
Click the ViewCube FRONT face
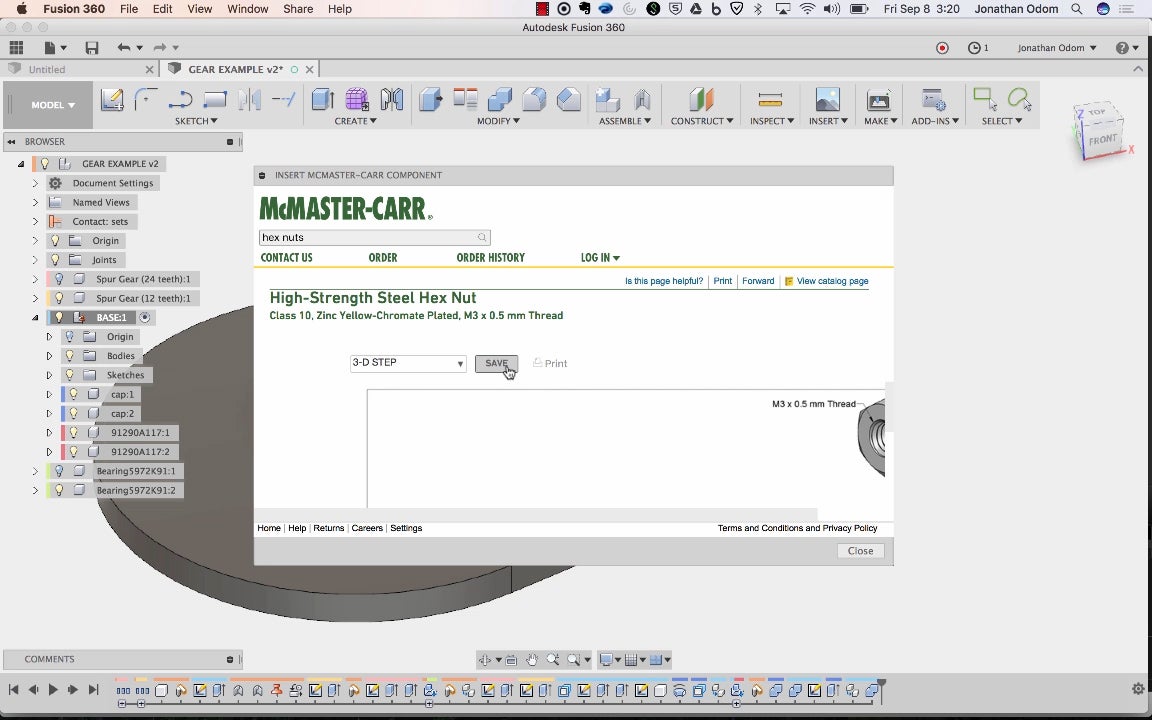1101,140
